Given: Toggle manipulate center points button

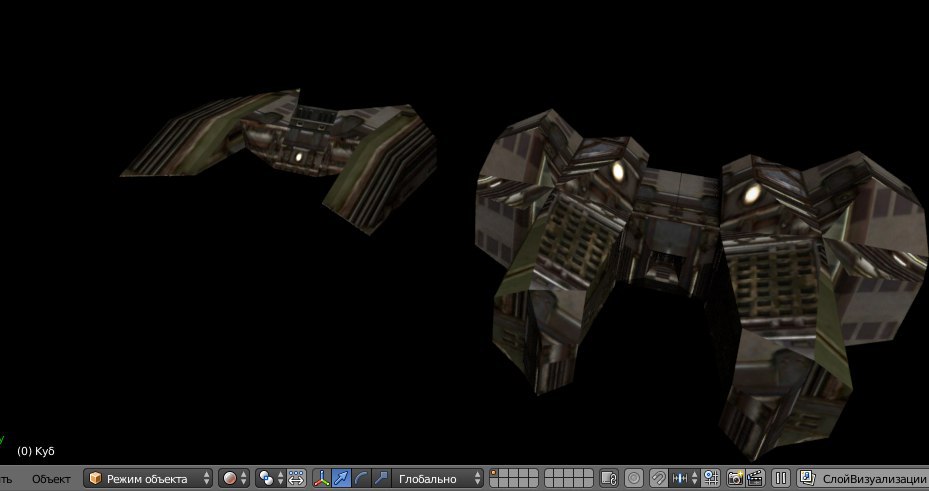Looking at the screenshot, I should [x=296, y=478].
